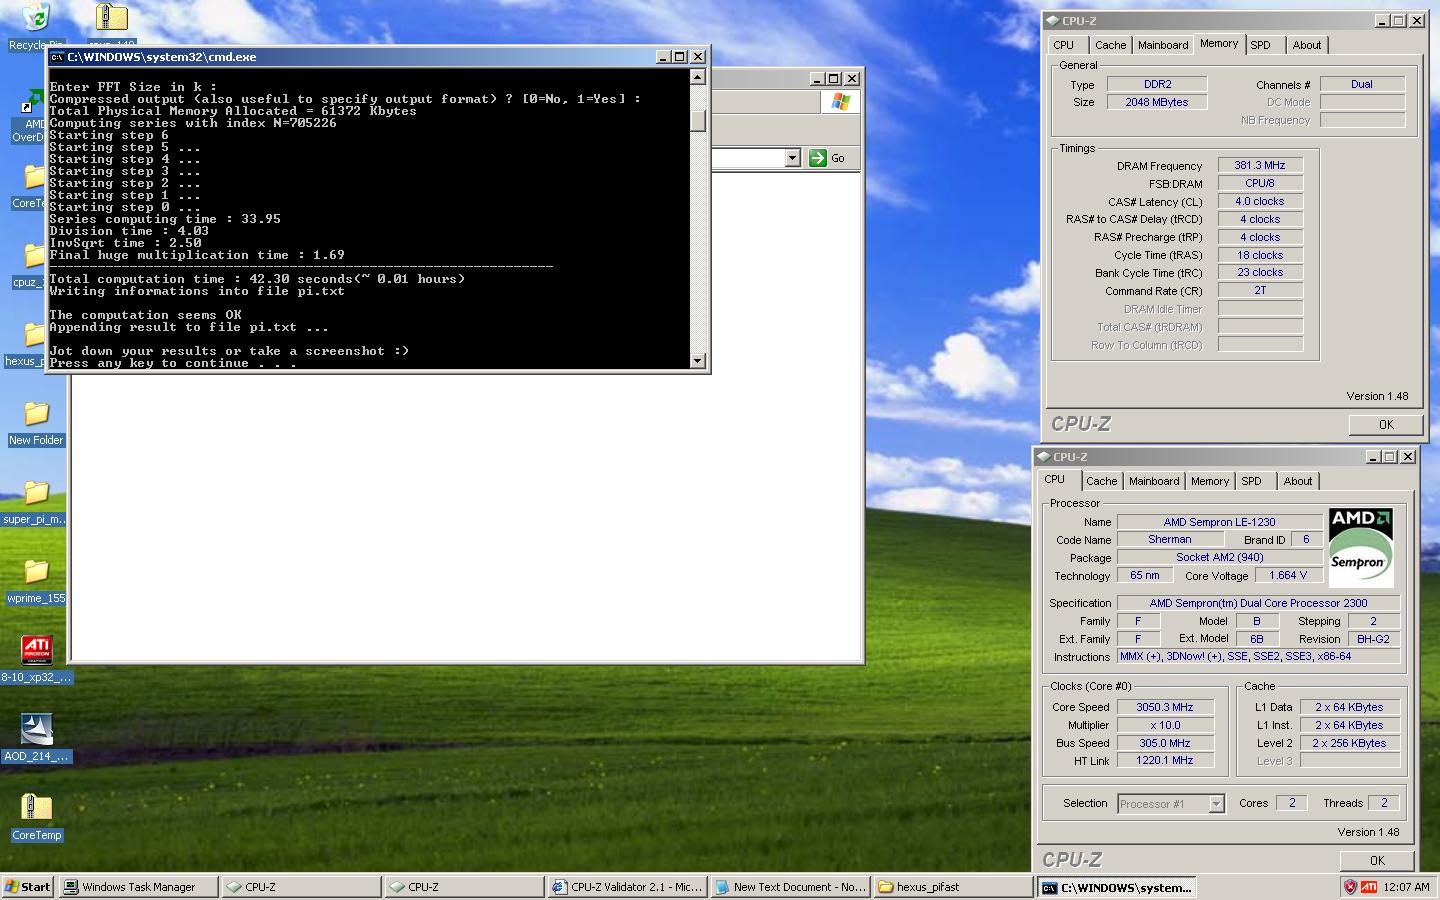Screen dimensions: 1440x900
Task: Click the Windows flag logo in the browser window
Action: click(x=840, y=102)
